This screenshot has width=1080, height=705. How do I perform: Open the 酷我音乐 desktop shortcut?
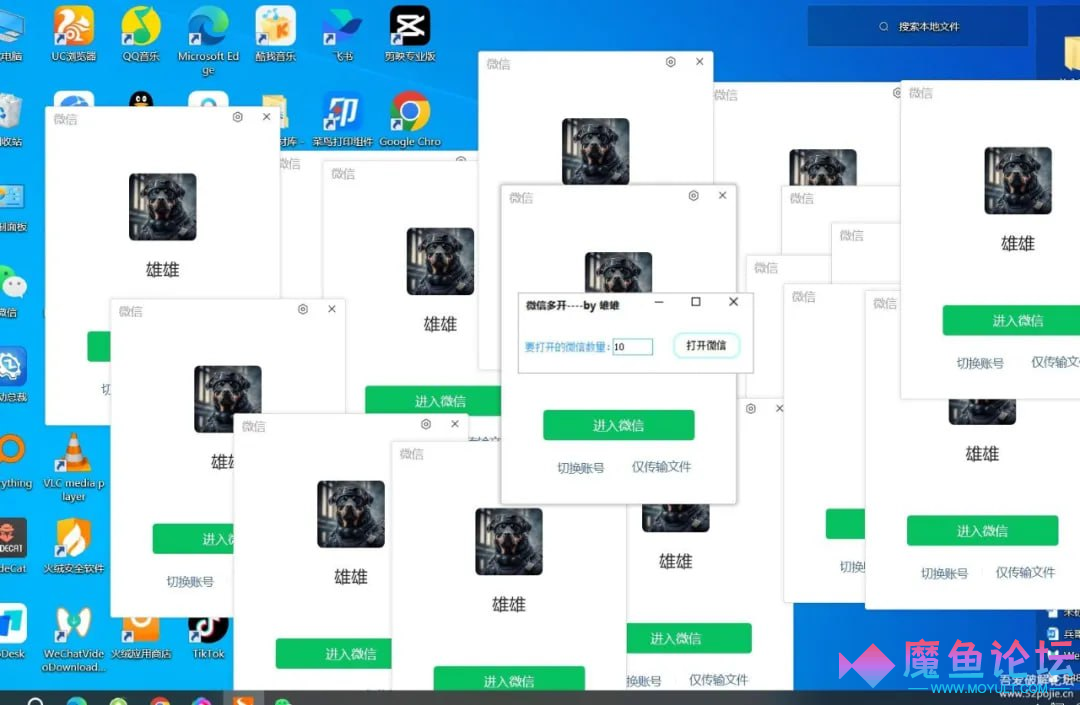point(276,33)
